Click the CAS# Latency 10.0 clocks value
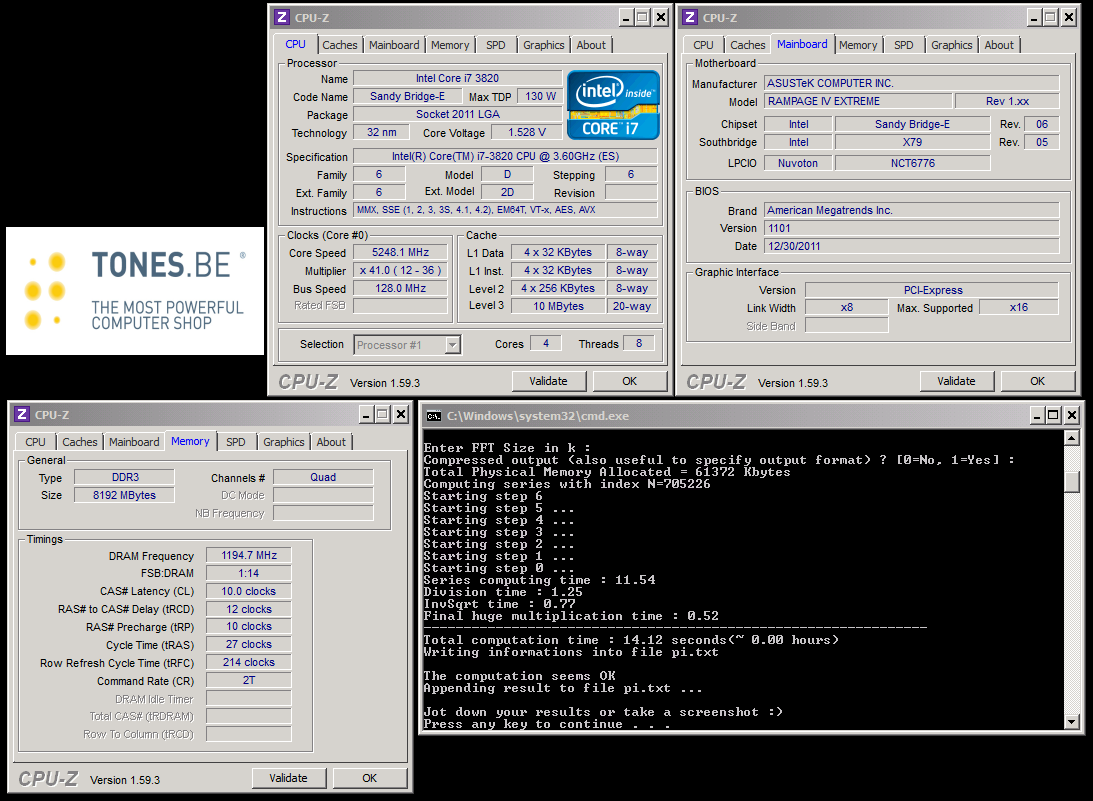The height and width of the screenshot is (801, 1093). pos(249,591)
